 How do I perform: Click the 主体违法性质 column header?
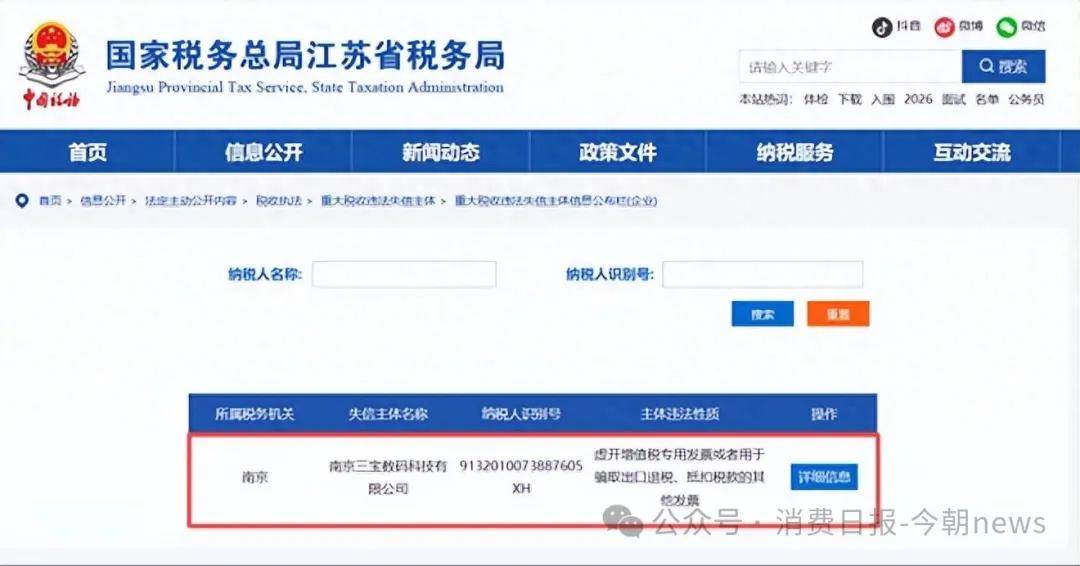click(x=680, y=414)
